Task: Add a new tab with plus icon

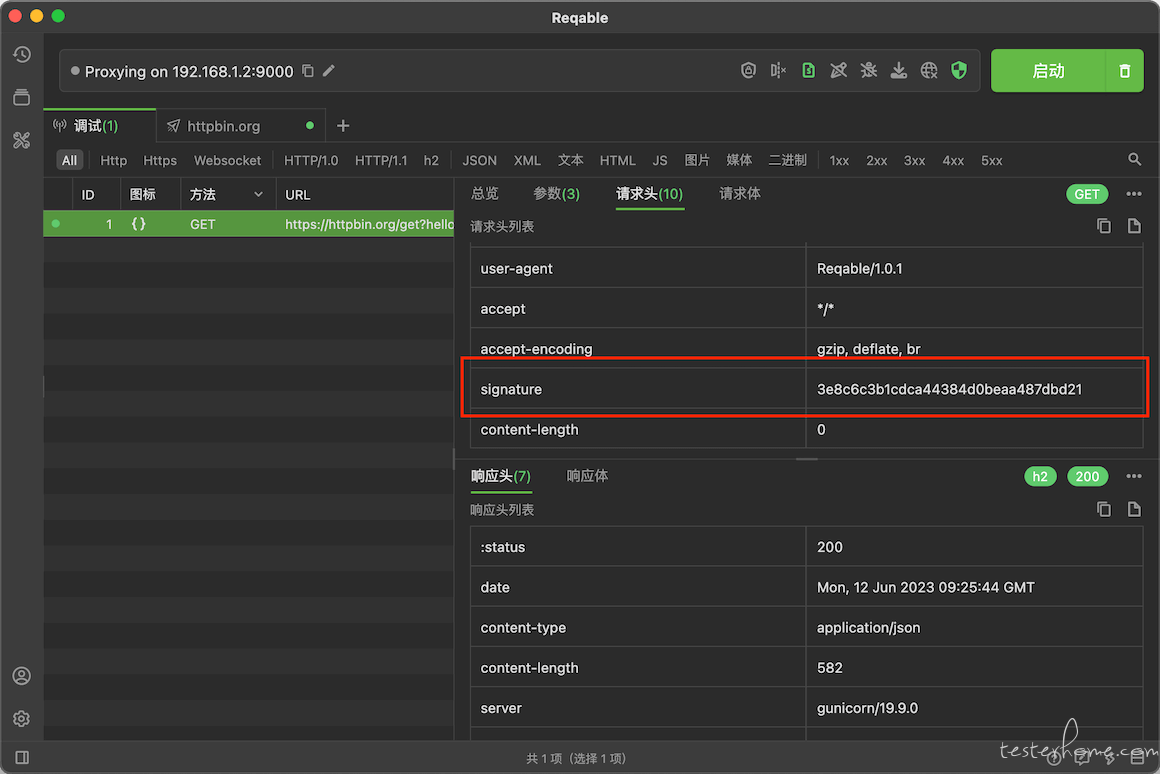Action: coord(343,126)
